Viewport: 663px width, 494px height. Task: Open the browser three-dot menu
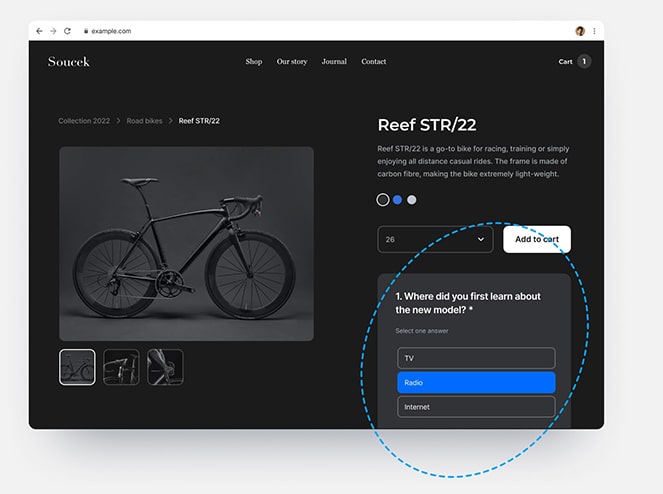tap(594, 31)
